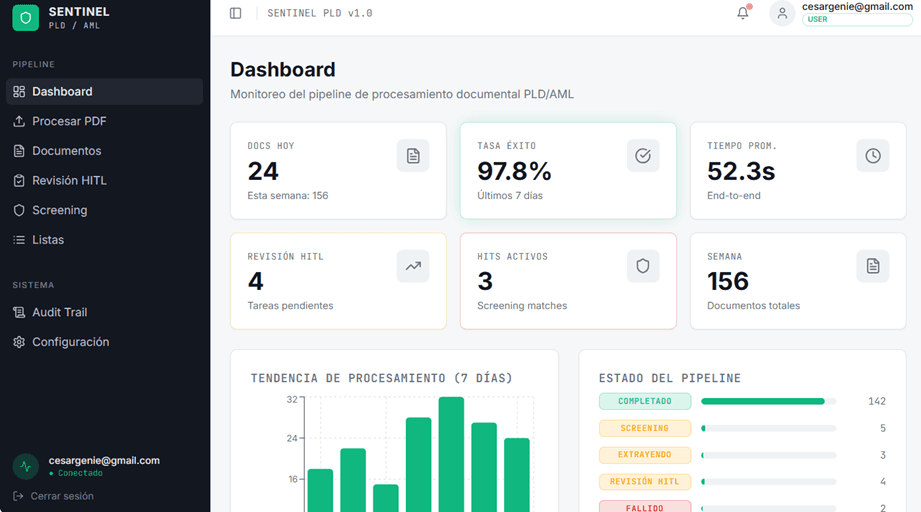This screenshot has width=921, height=512.
Task: Click the cesargenie@gmail.com header account
Action: click(857, 6)
